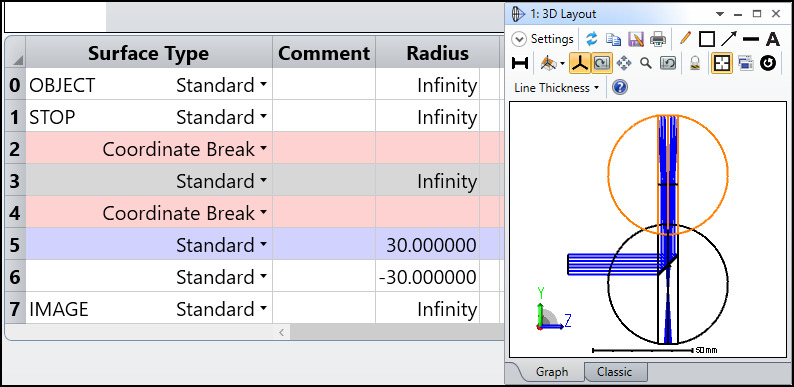Save the 3D Layout graphic as file

tap(636, 39)
